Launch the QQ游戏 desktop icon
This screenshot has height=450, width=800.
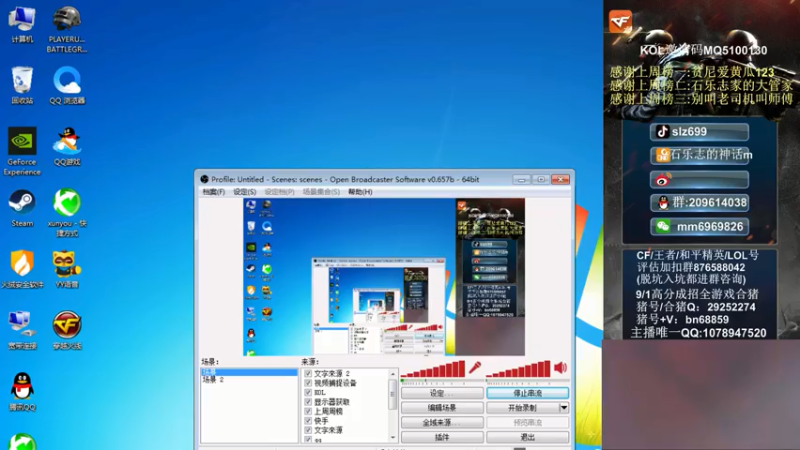click(67, 147)
